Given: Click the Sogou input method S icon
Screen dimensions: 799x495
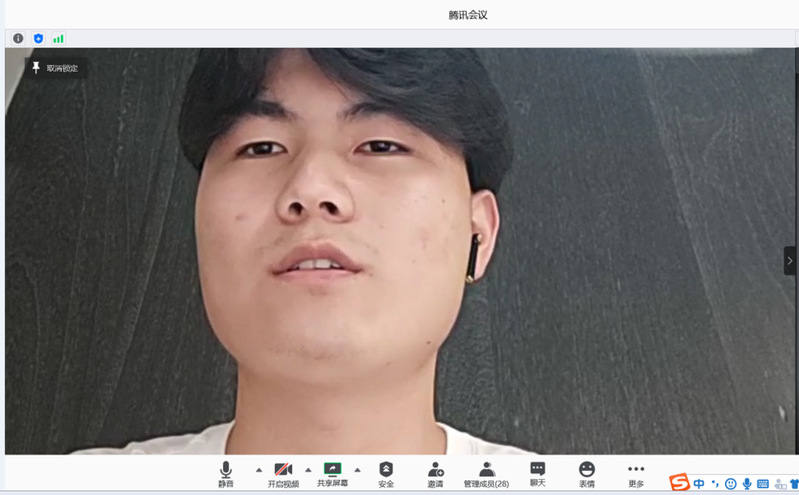Looking at the screenshot, I should click(679, 484).
